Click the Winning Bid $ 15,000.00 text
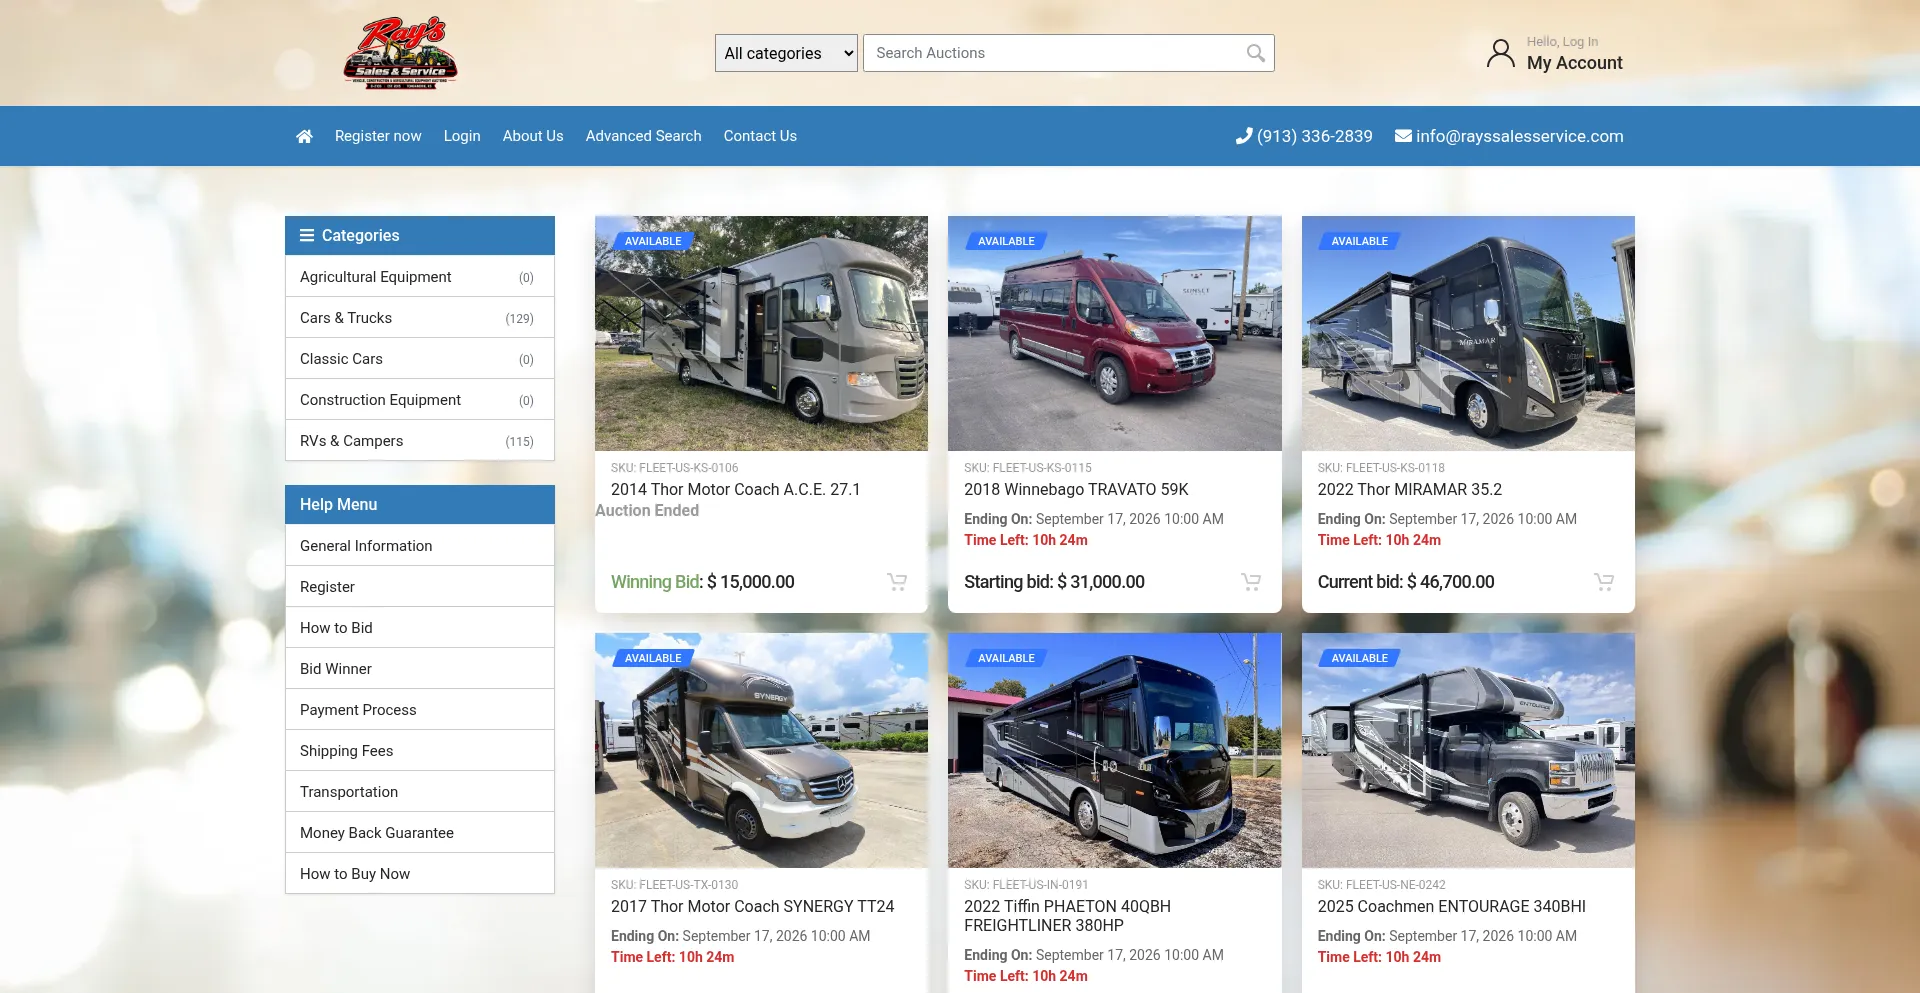 coord(703,582)
